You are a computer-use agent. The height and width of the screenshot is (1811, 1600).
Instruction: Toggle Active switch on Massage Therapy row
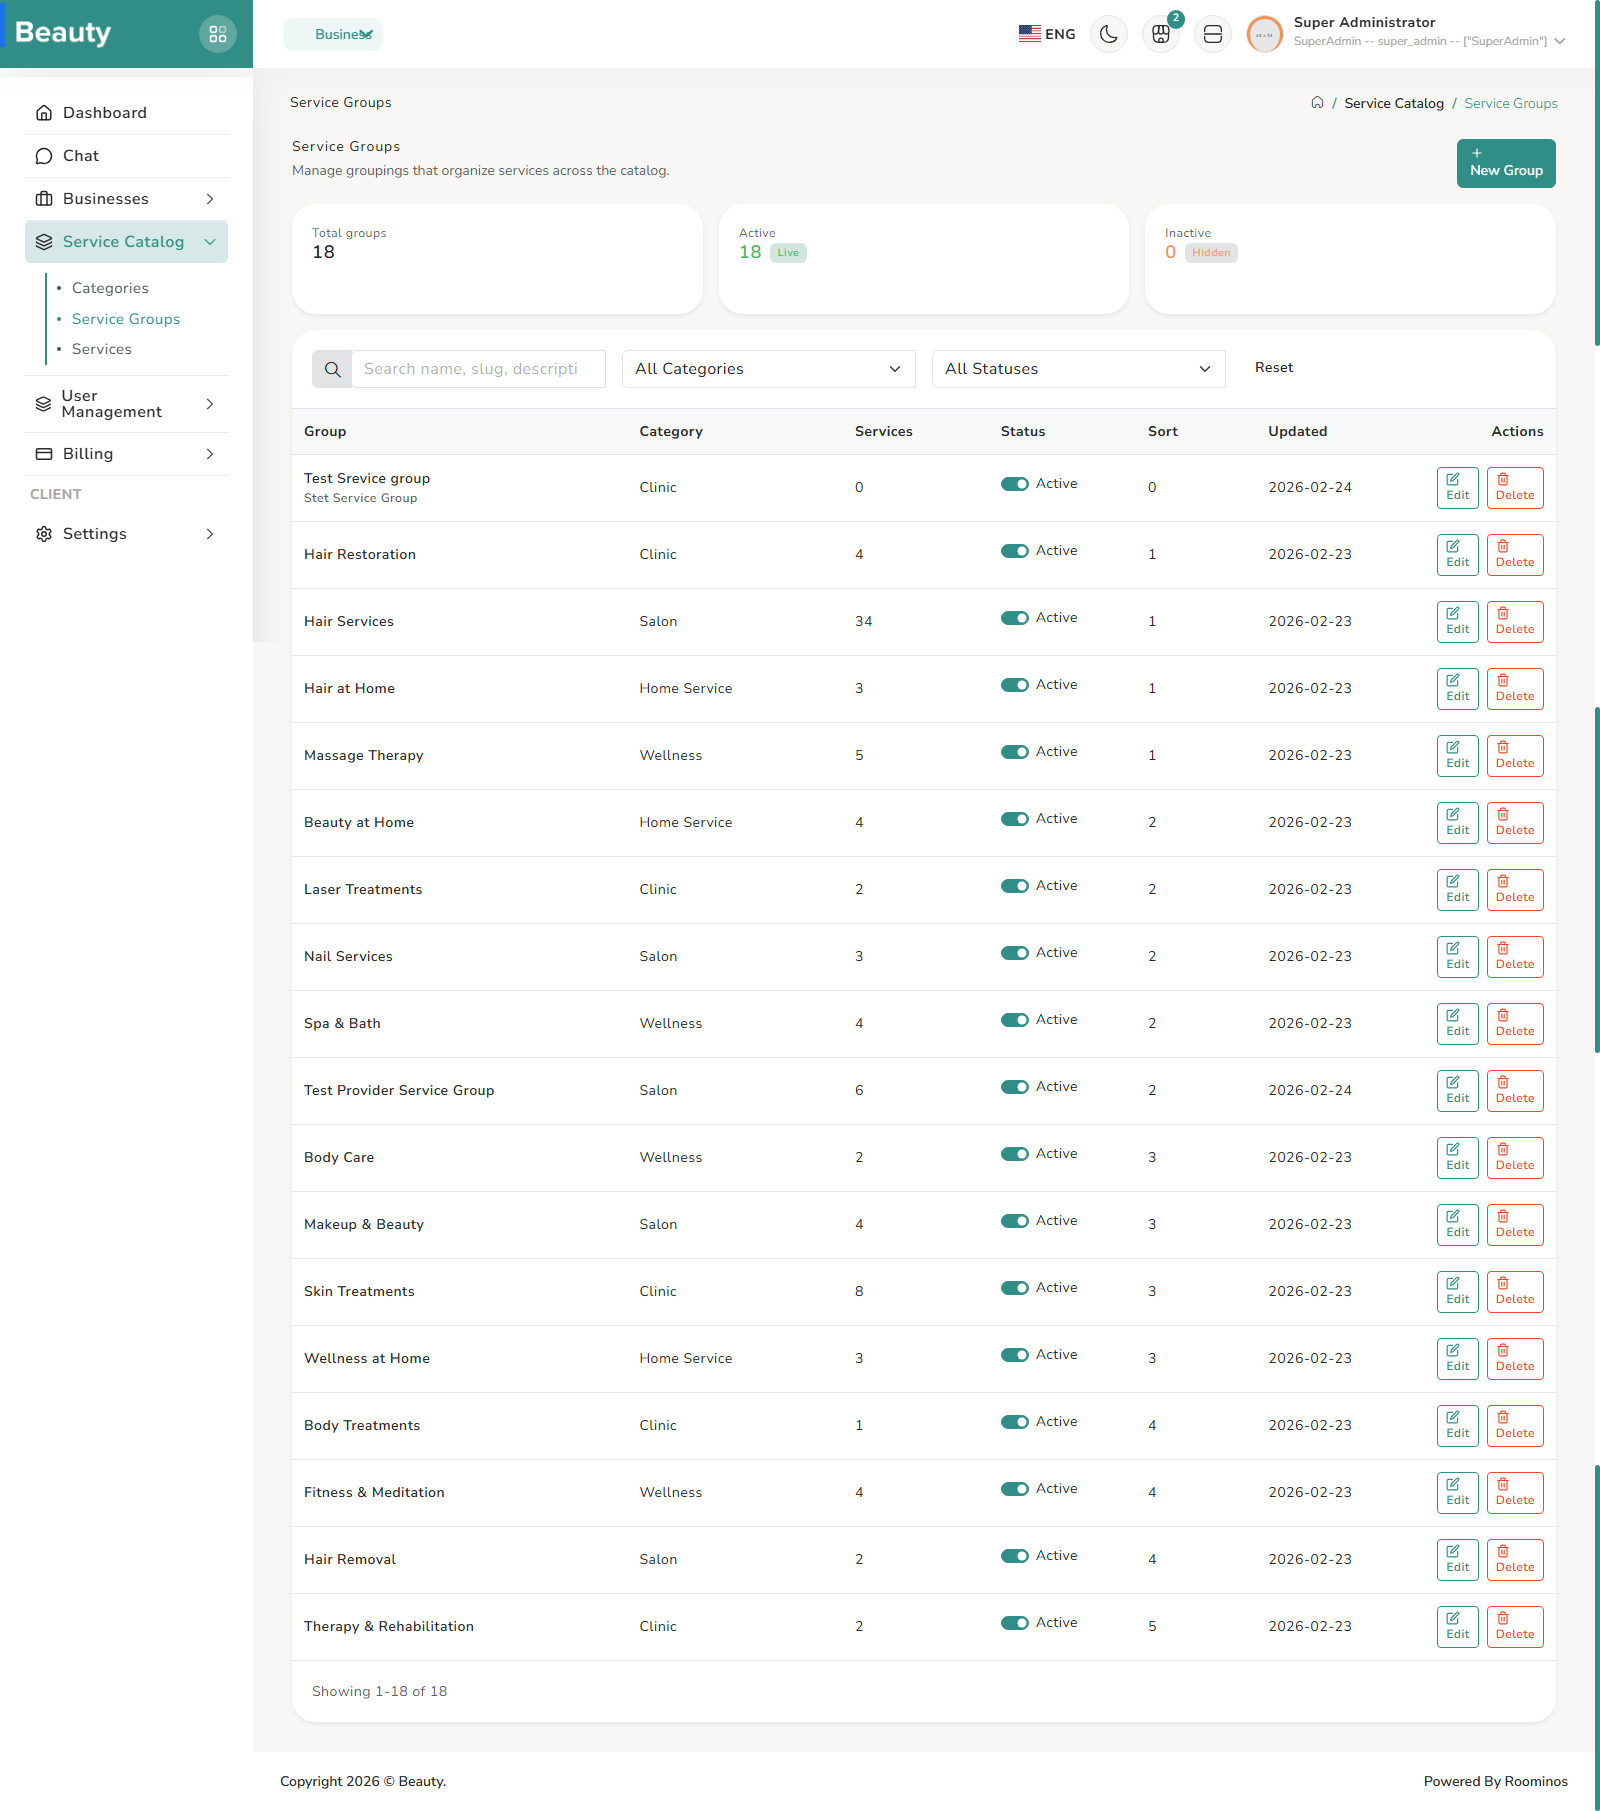[x=1016, y=751]
